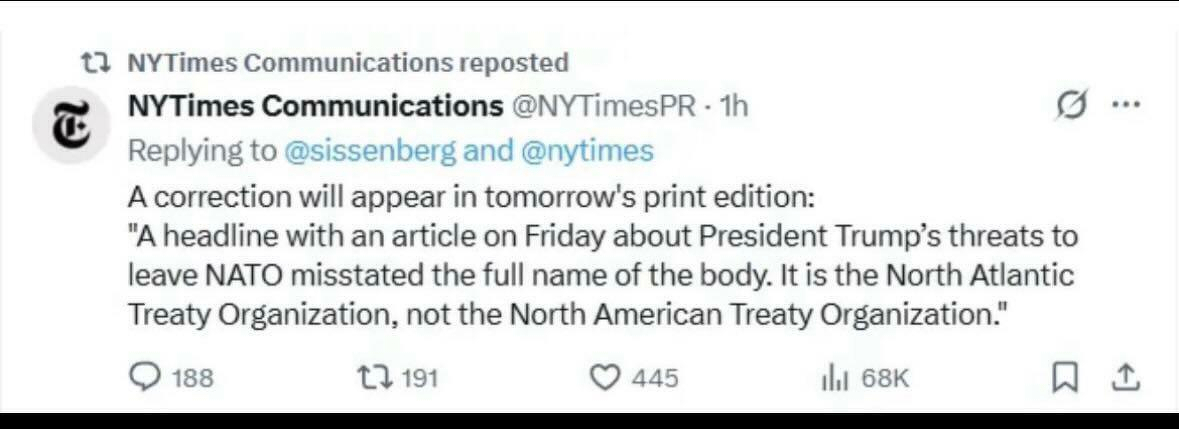The width and height of the screenshot is (1179, 429).
Task: Open the @nytimes mention link
Action: click(587, 150)
